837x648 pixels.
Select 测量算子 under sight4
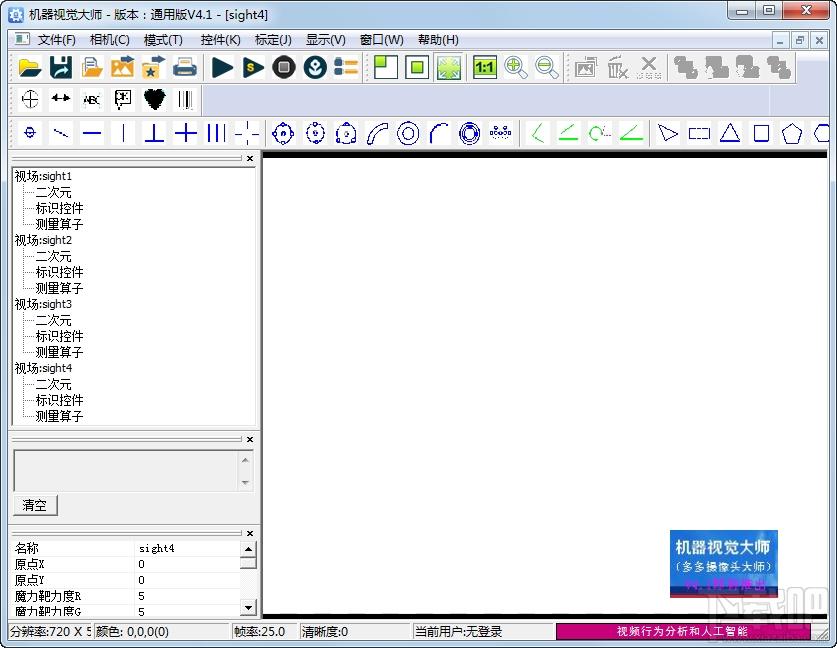59,416
